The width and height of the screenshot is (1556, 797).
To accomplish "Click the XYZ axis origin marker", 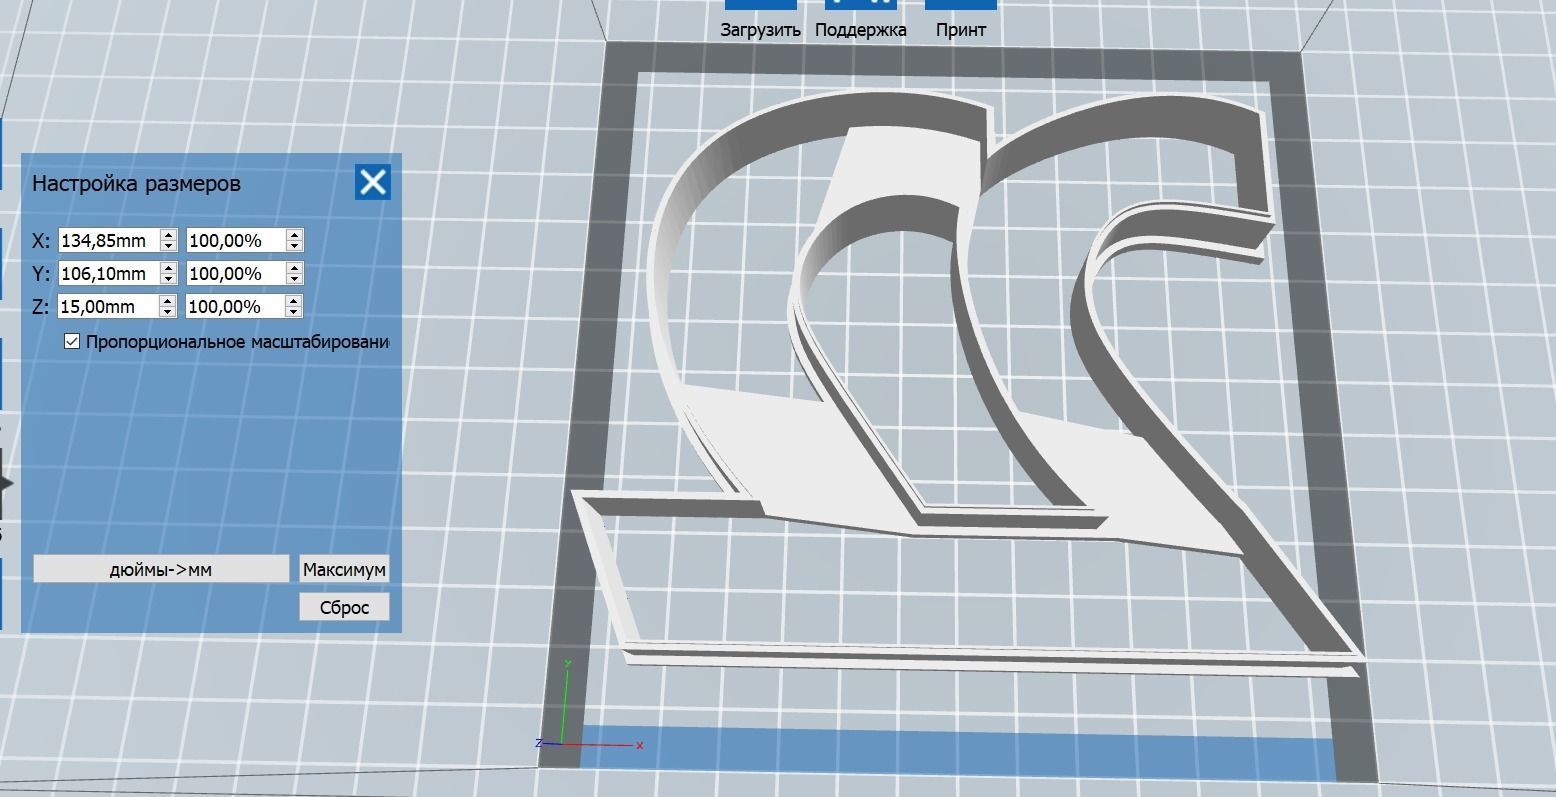I will [x=563, y=743].
